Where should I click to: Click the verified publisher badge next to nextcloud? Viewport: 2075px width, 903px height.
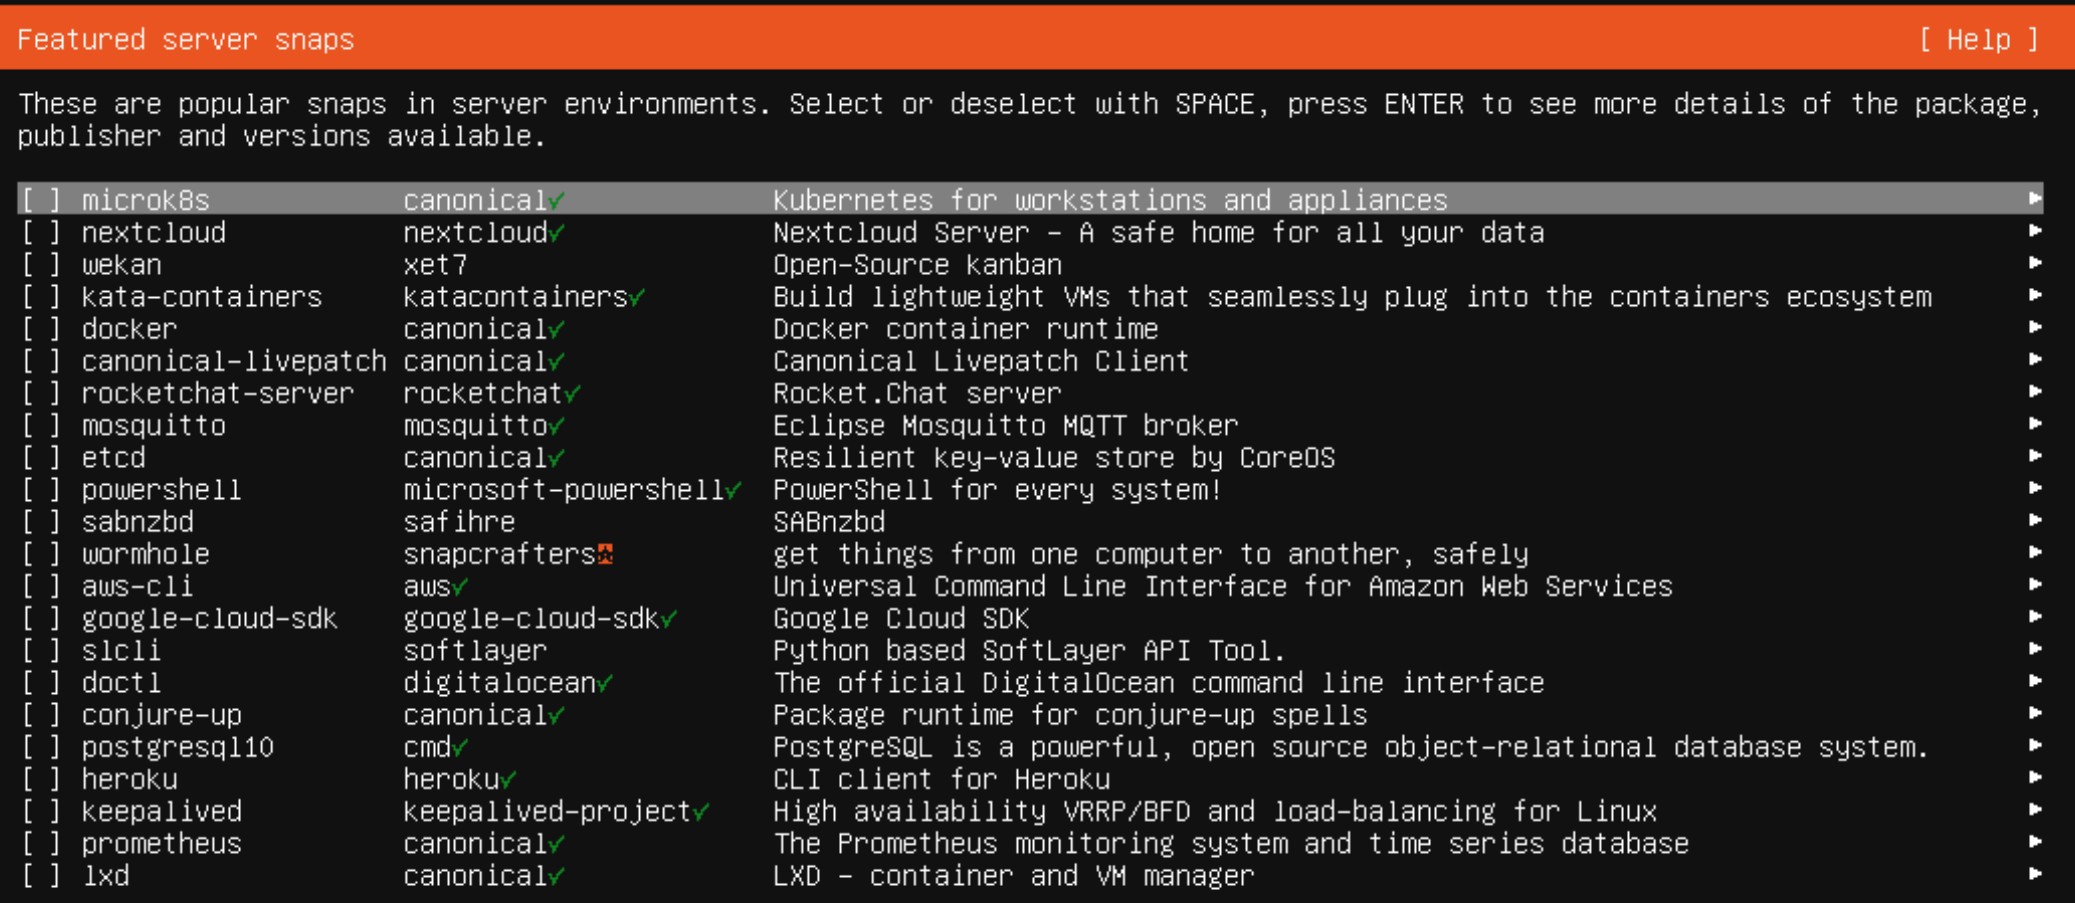pos(558,232)
